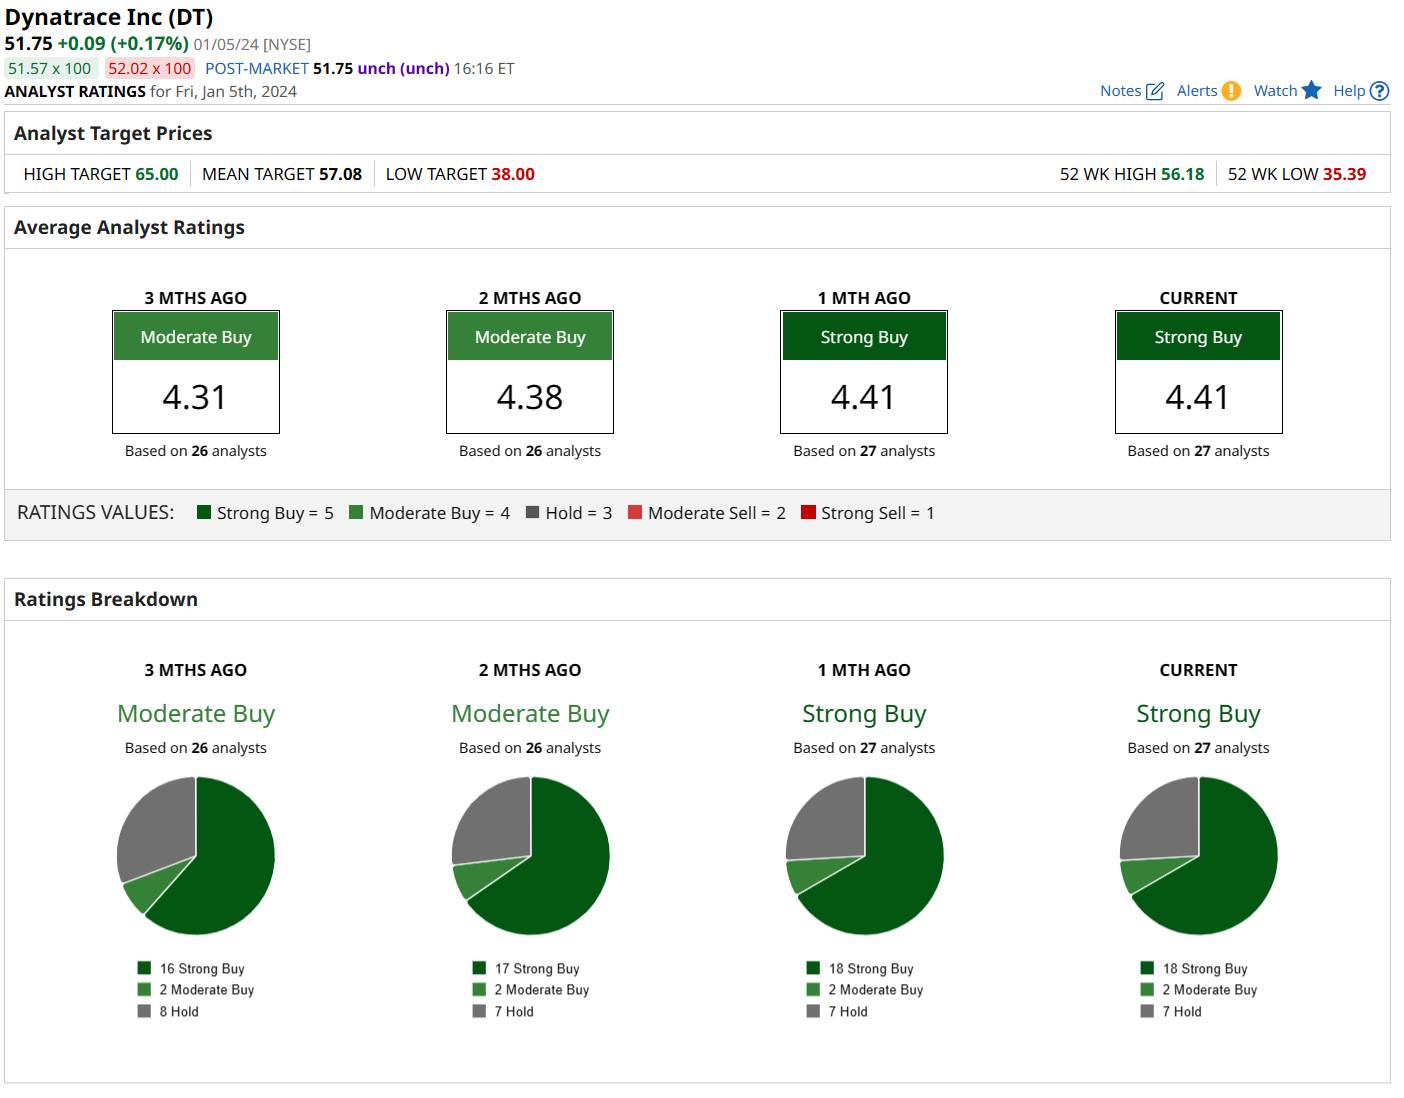Click the Help link text
The image size is (1404, 1098).
[1349, 91]
